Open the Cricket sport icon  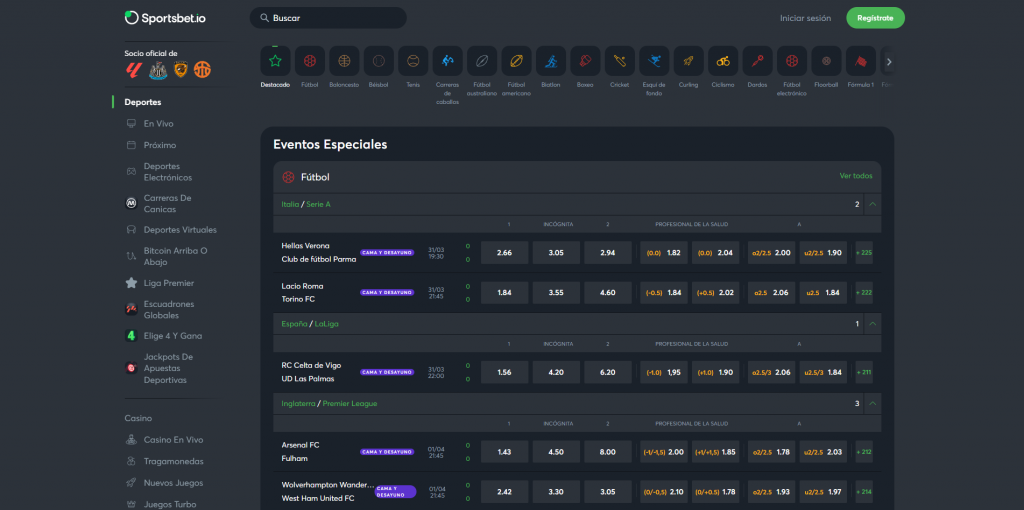620,61
